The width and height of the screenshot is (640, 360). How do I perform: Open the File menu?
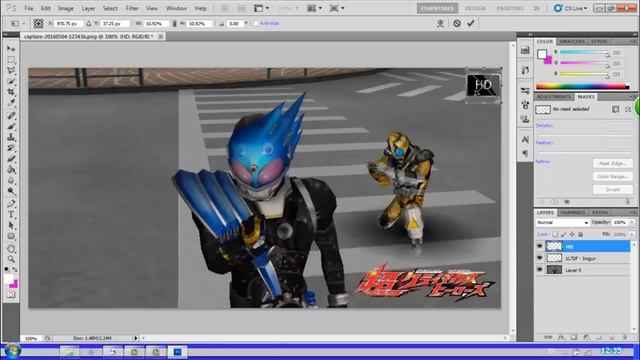(x=29, y=8)
